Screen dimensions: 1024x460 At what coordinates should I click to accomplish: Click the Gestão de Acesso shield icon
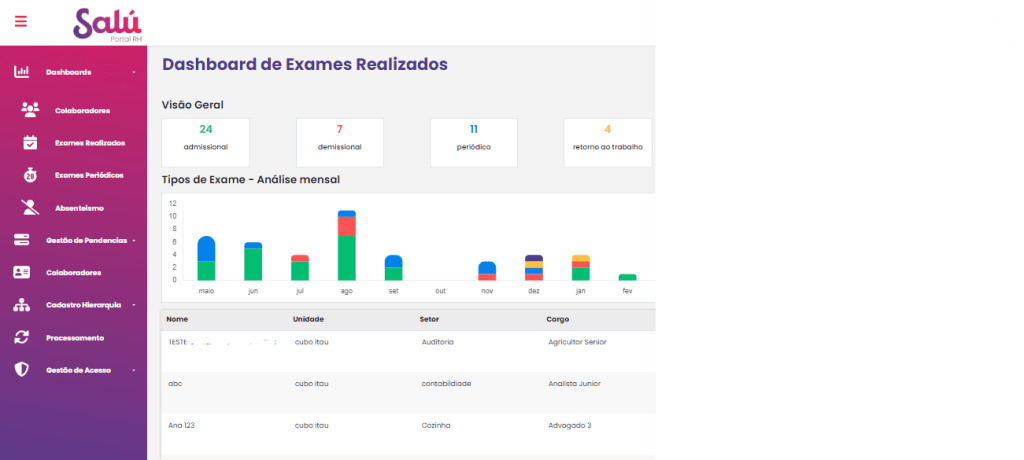pyautogui.click(x=21, y=369)
